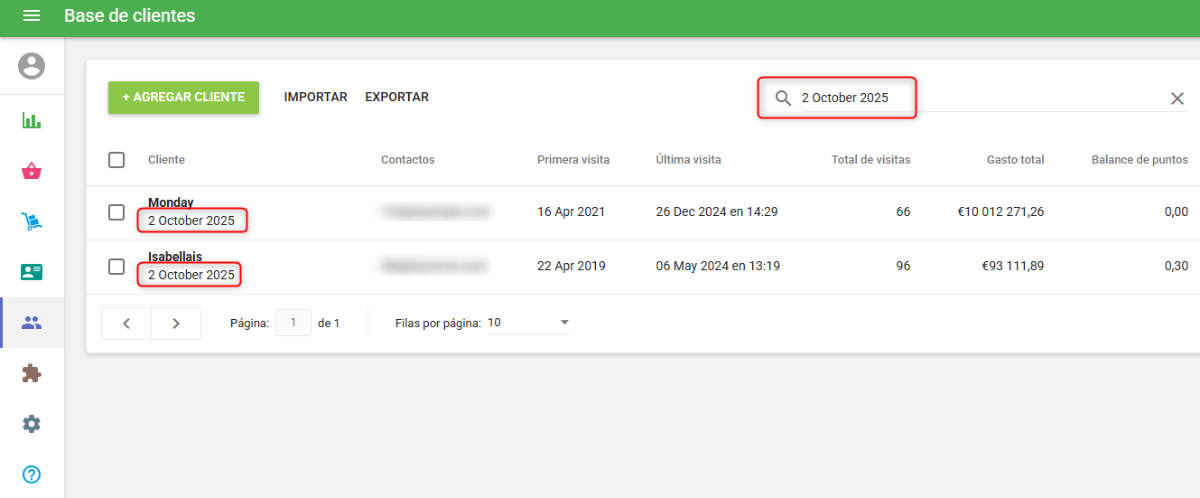This screenshot has width=1200, height=498.
Task: Check the box for client Monday
Action: point(117,212)
